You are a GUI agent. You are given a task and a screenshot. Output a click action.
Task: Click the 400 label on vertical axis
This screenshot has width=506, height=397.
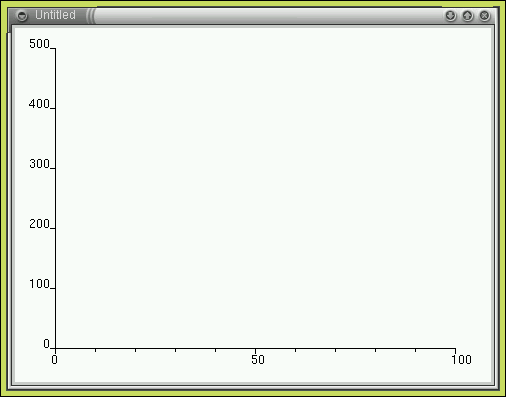pyautogui.click(x=39, y=104)
